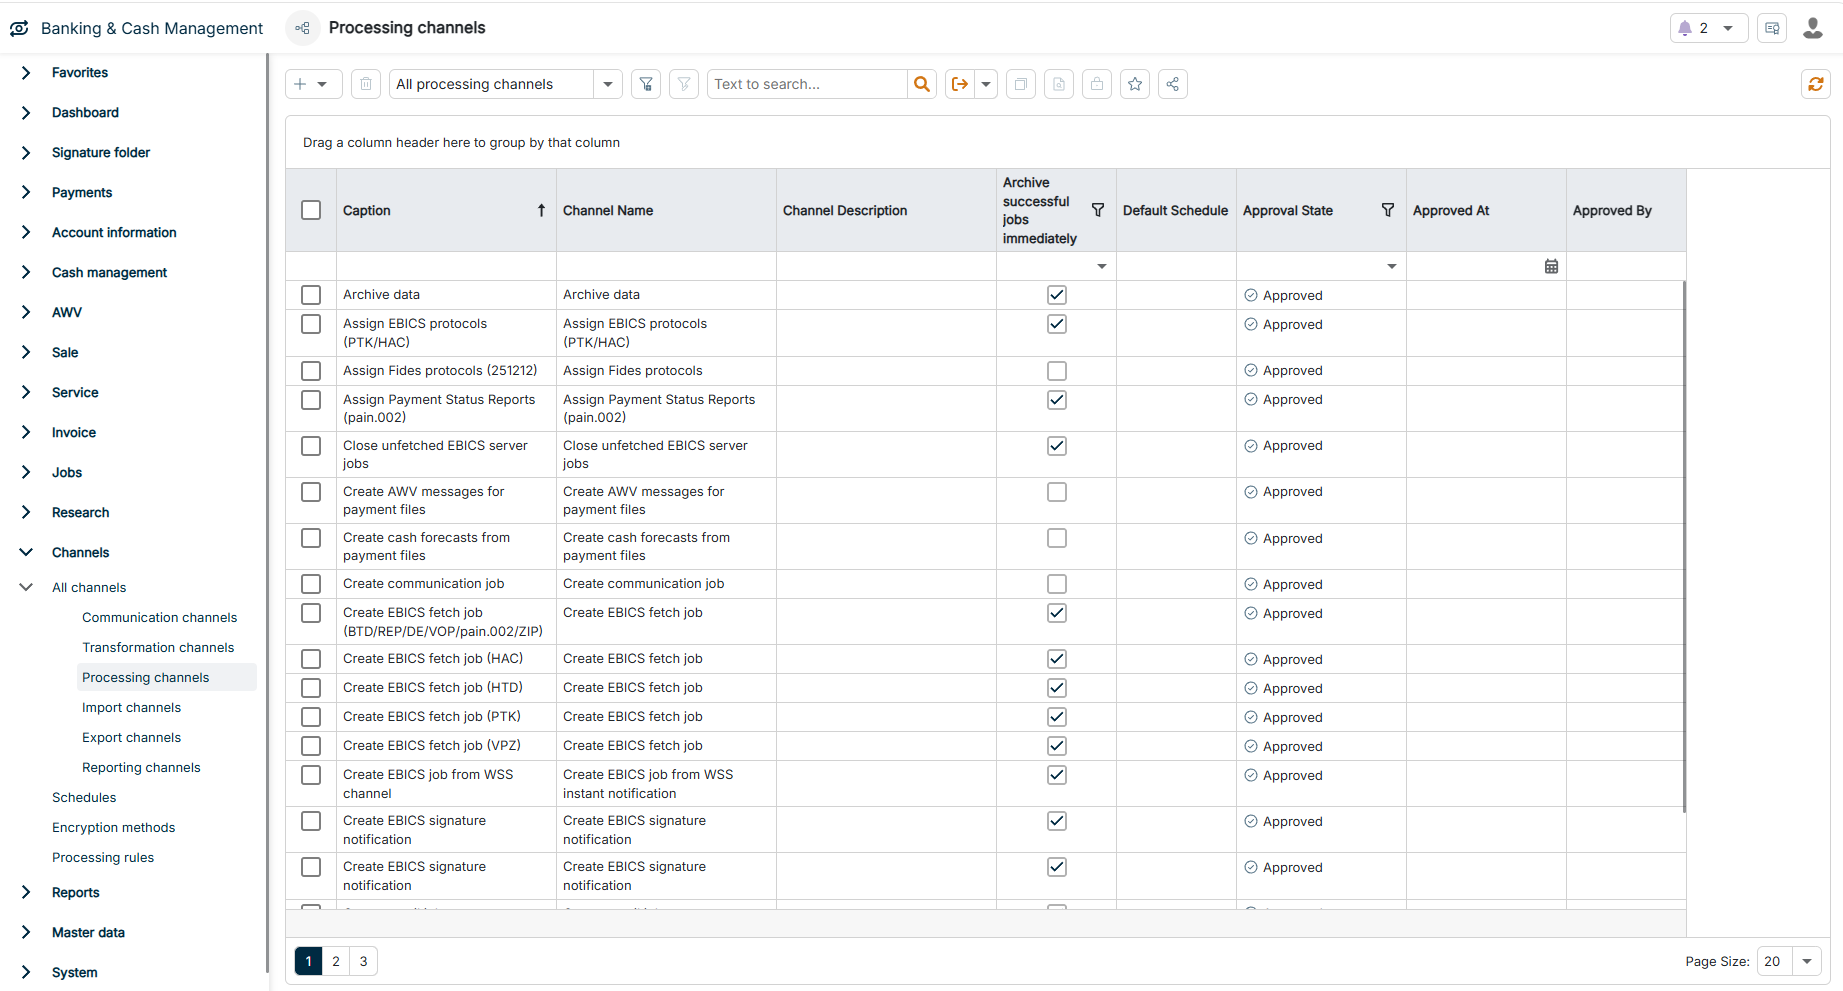Open Communication channels in sidebar
1843x991 pixels.
[x=160, y=617]
